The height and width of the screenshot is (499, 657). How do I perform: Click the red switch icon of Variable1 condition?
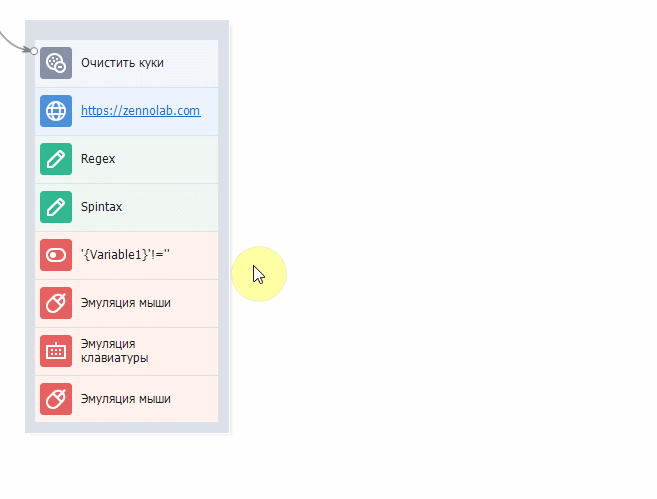56,255
